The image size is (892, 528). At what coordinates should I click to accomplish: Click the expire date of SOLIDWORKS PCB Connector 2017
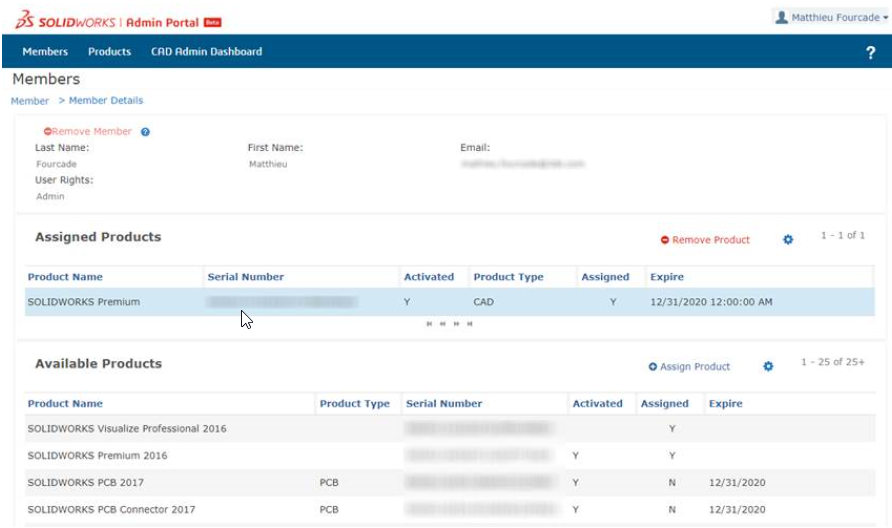click(737, 510)
